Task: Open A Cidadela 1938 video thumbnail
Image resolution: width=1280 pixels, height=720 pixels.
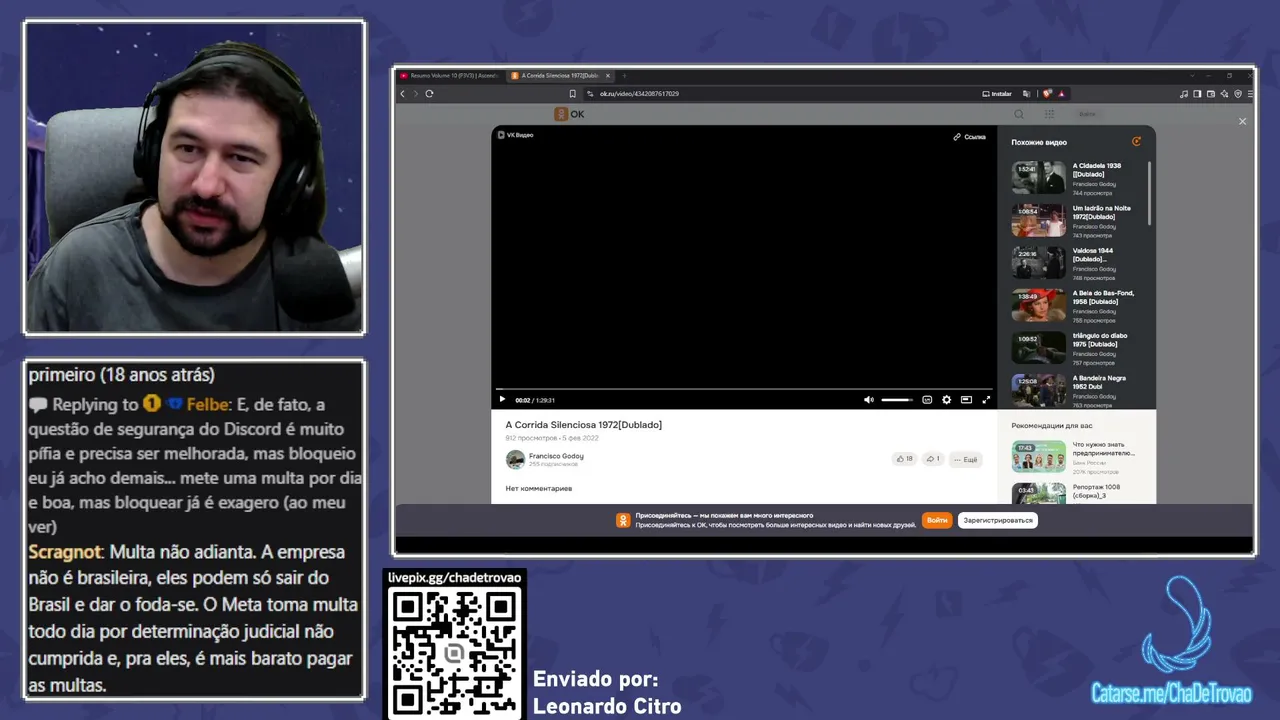Action: [1038, 178]
